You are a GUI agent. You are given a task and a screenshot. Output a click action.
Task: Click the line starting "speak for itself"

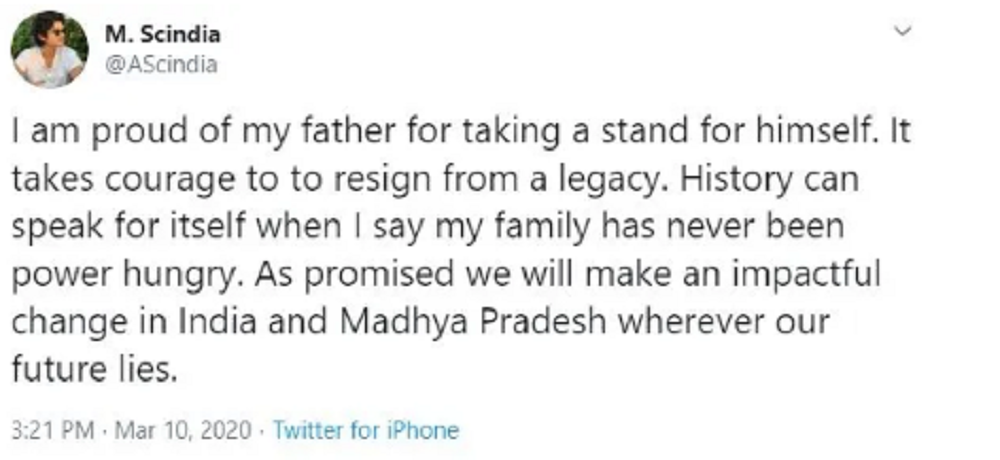click(x=428, y=228)
